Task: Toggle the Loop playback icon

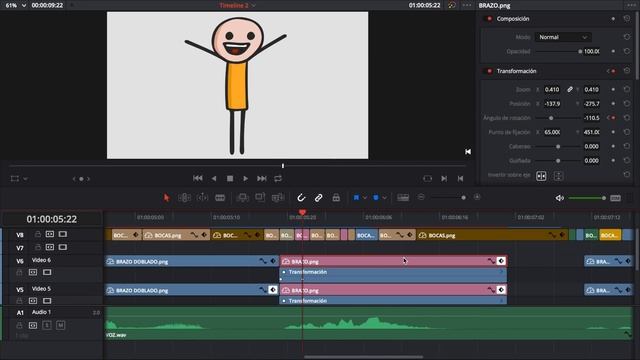Action: tap(278, 178)
